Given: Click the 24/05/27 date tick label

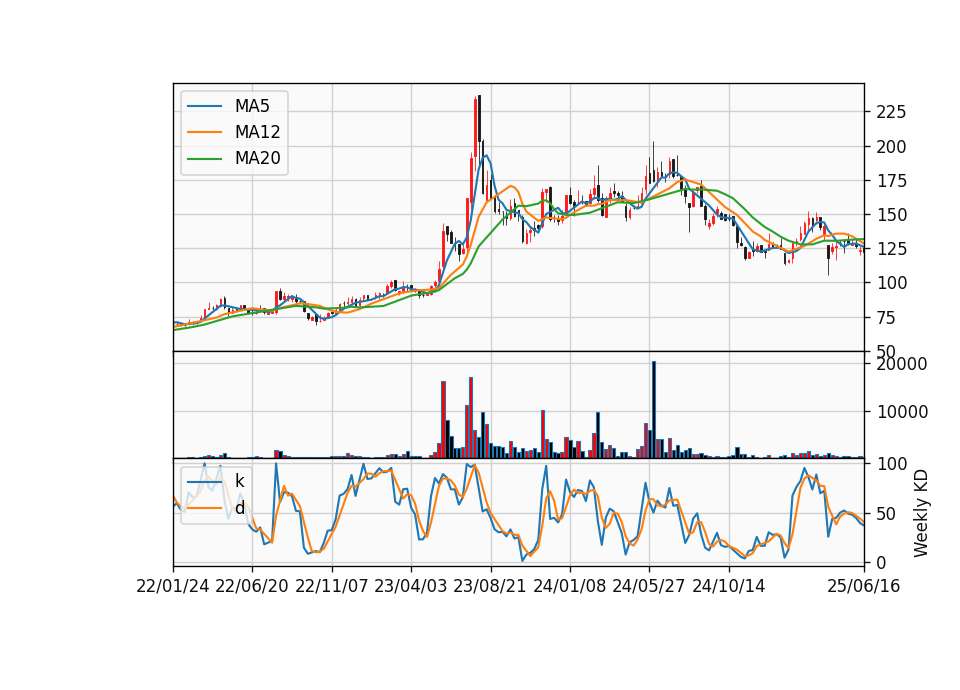Looking at the screenshot, I should (x=649, y=586).
